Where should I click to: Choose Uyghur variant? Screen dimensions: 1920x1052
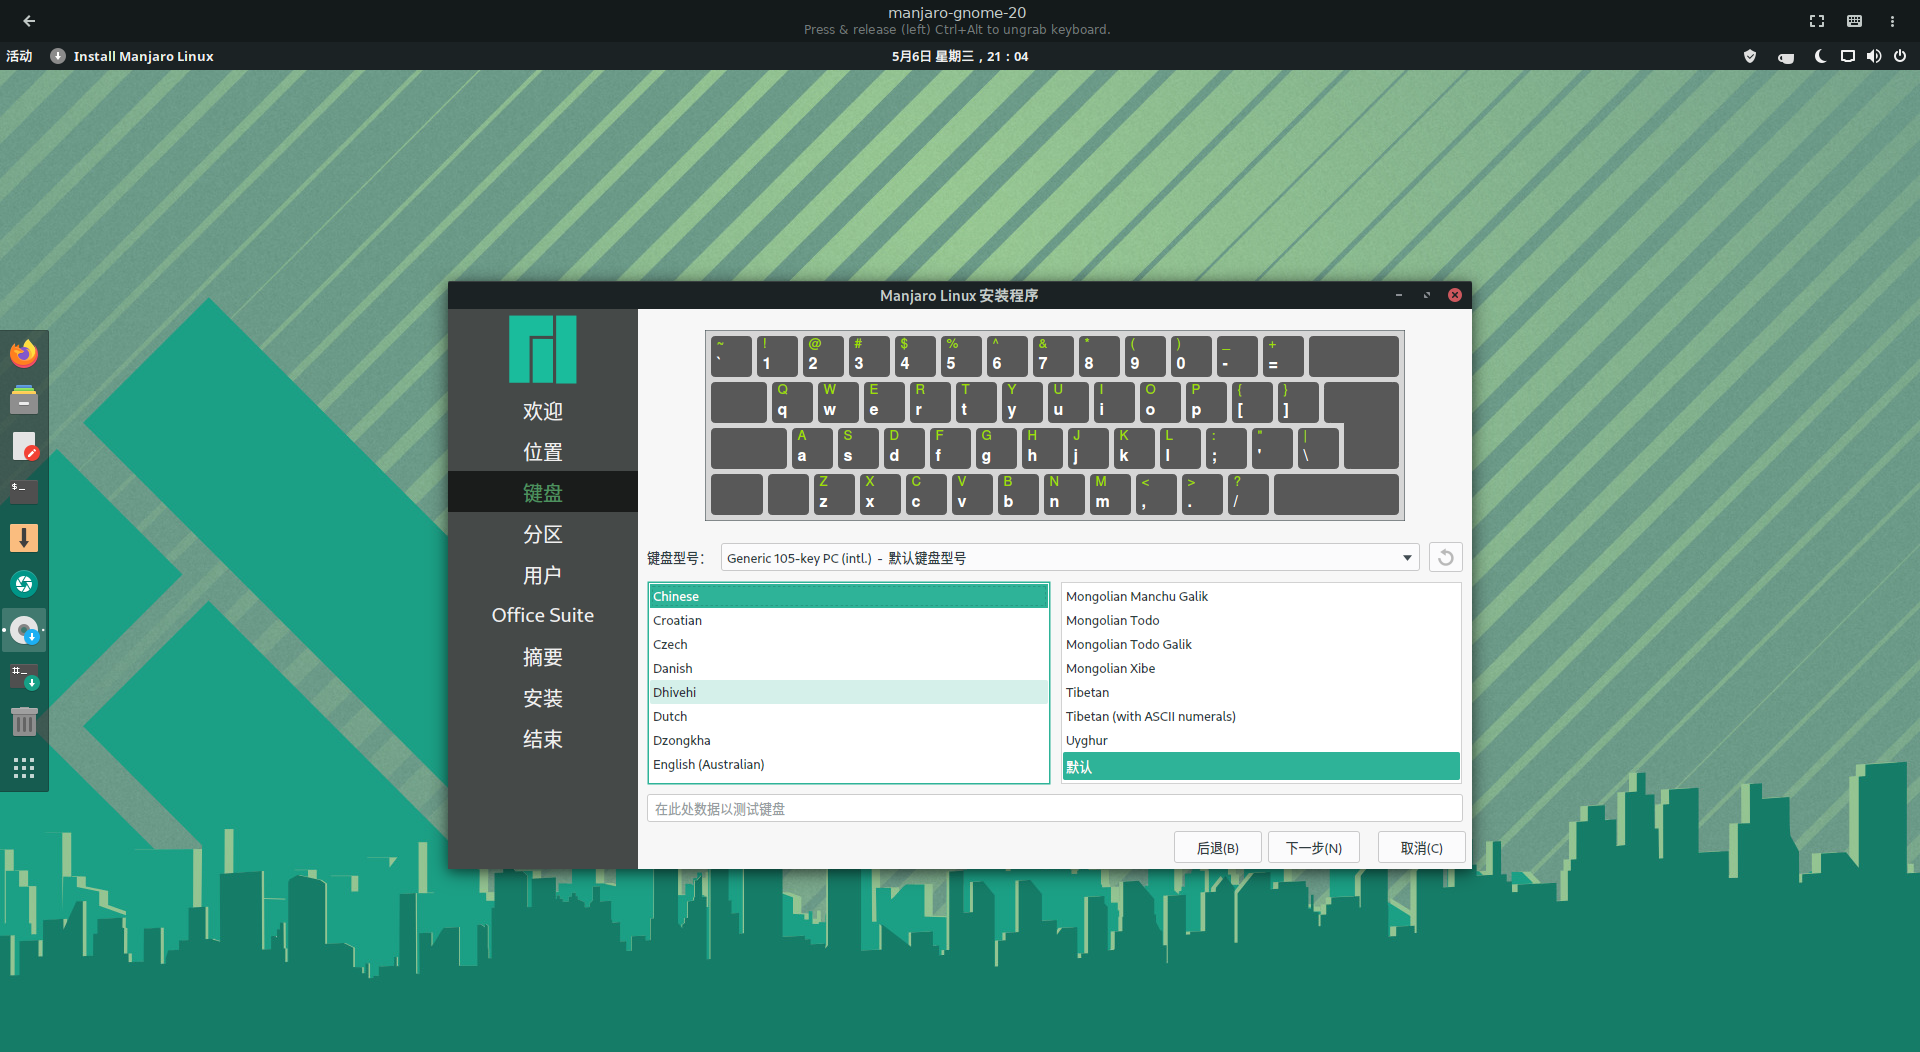pyautogui.click(x=1261, y=741)
